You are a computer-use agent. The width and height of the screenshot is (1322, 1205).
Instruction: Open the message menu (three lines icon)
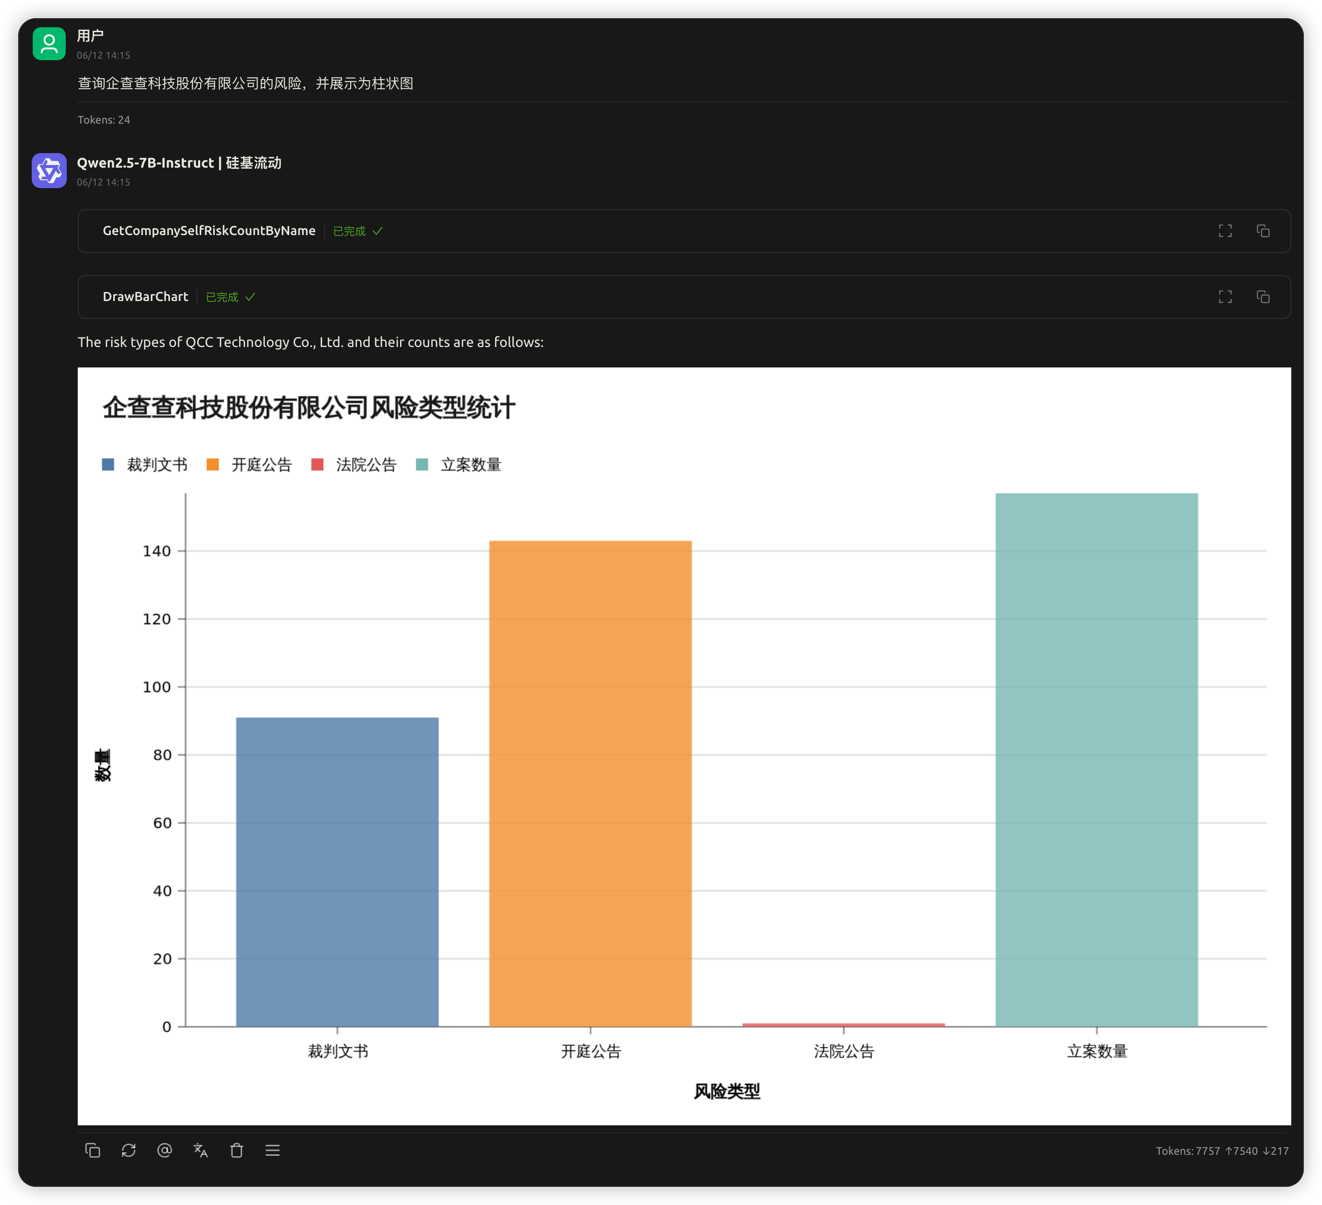(273, 1150)
